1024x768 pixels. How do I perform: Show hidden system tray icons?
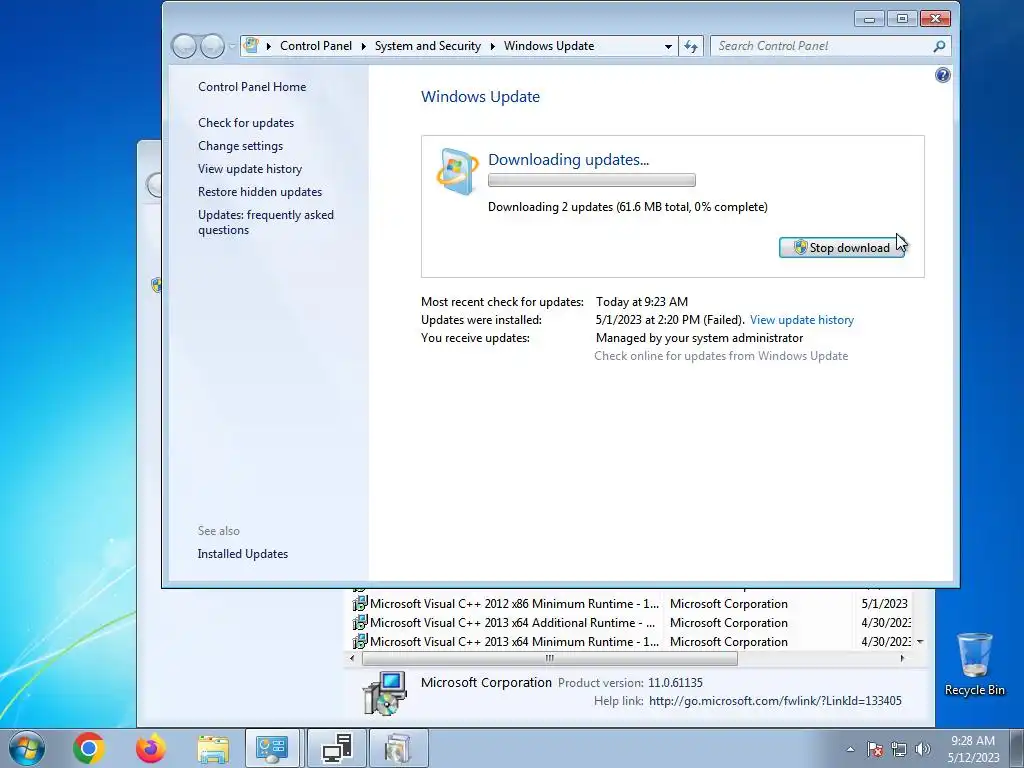coord(850,749)
